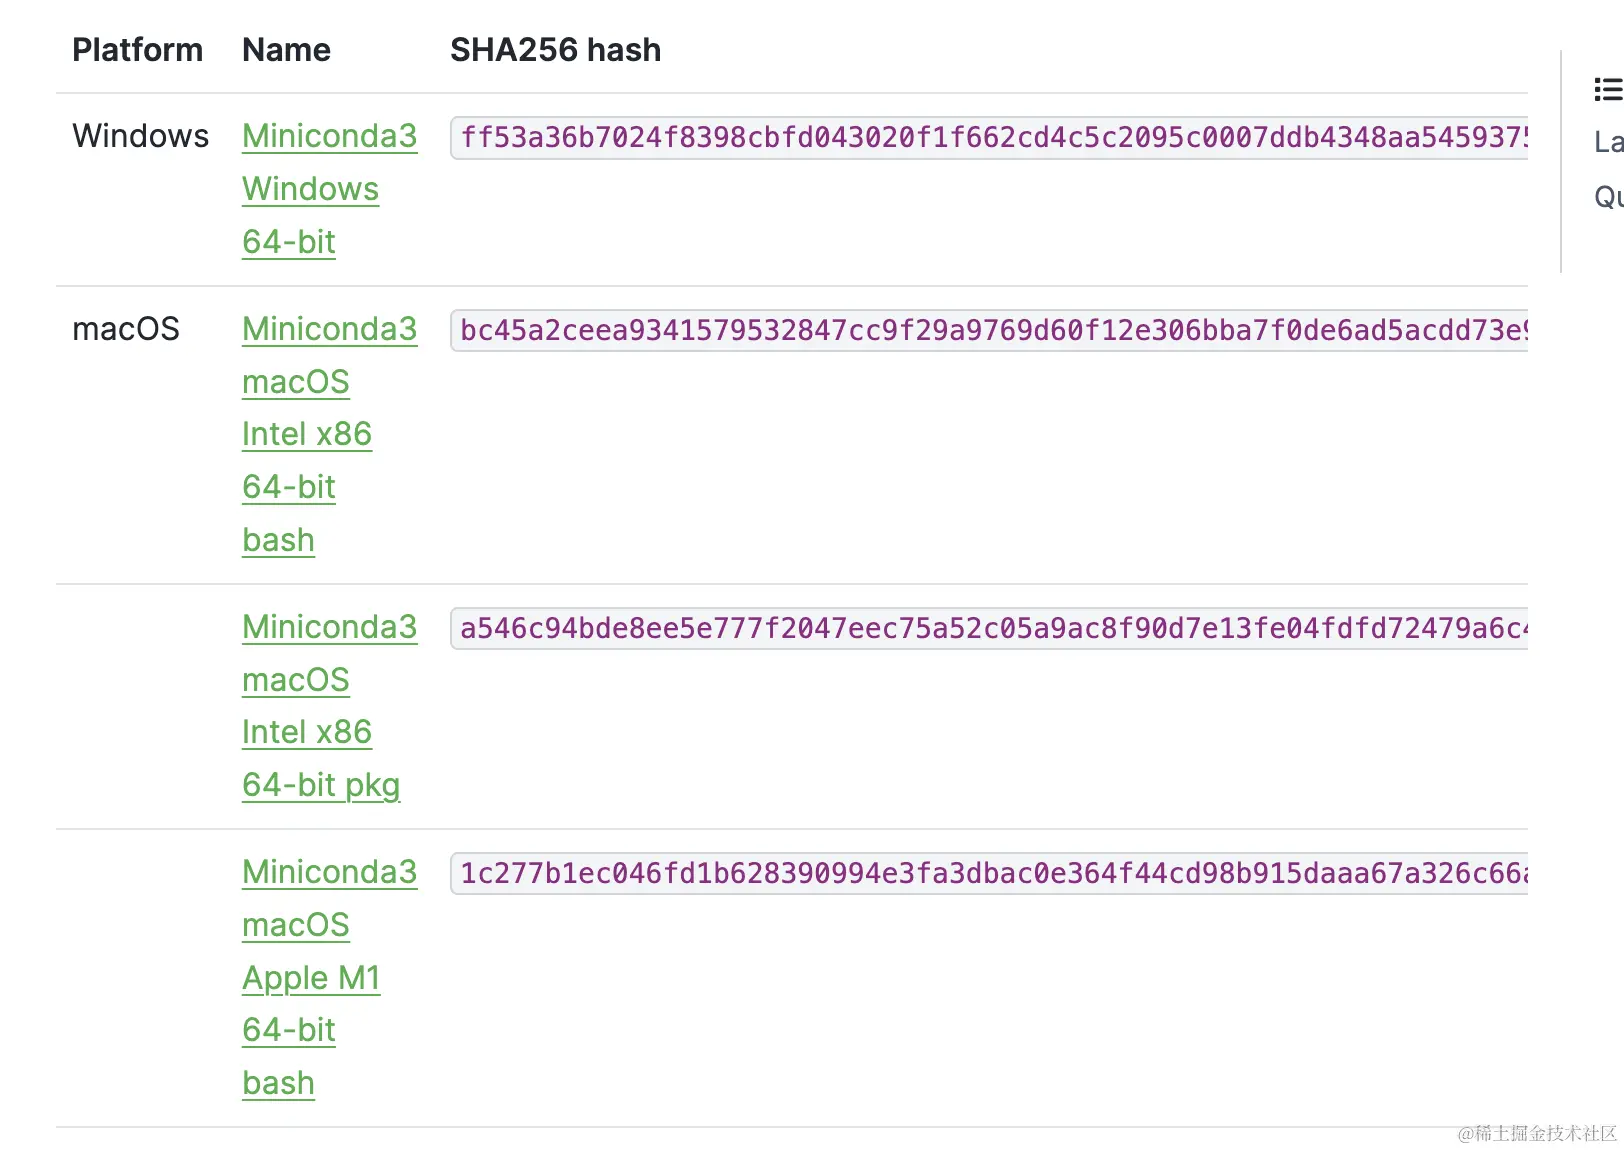The height and width of the screenshot is (1150, 1624).
Task: Open the Miniconda3 Windows 64-bit installer link
Action: [329, 136]
